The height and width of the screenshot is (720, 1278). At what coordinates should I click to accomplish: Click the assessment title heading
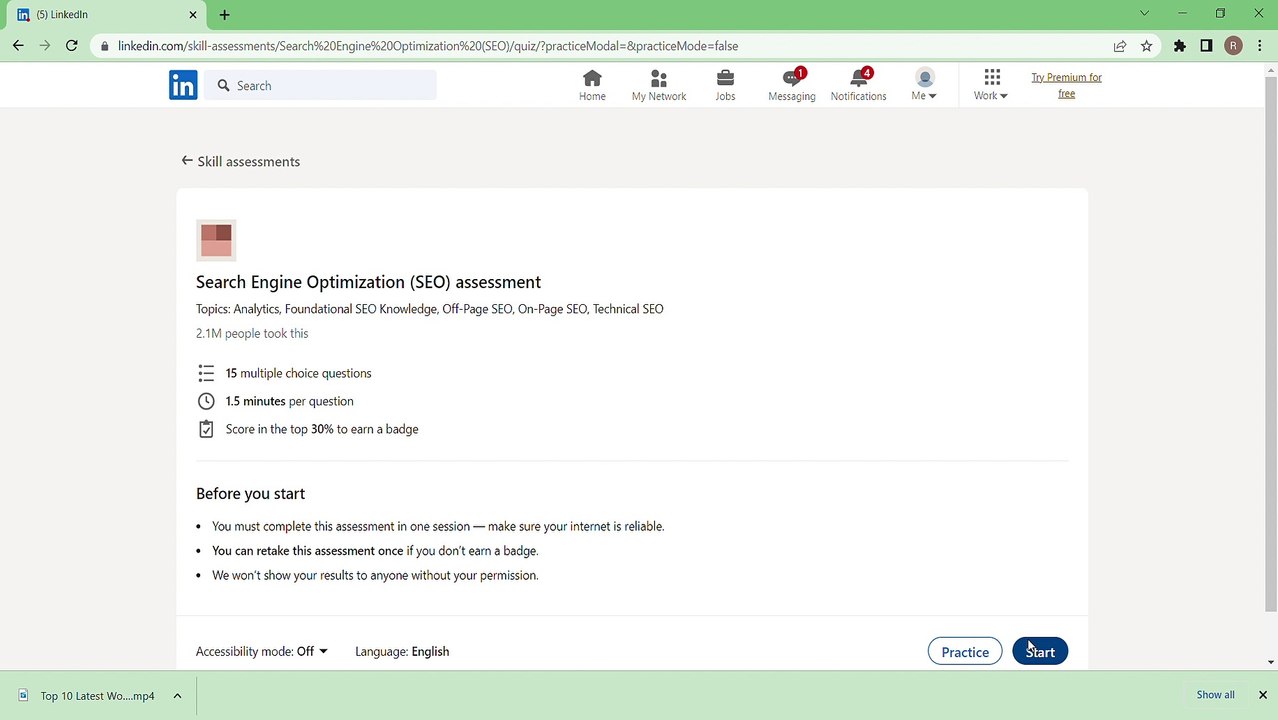click(368, 282)
